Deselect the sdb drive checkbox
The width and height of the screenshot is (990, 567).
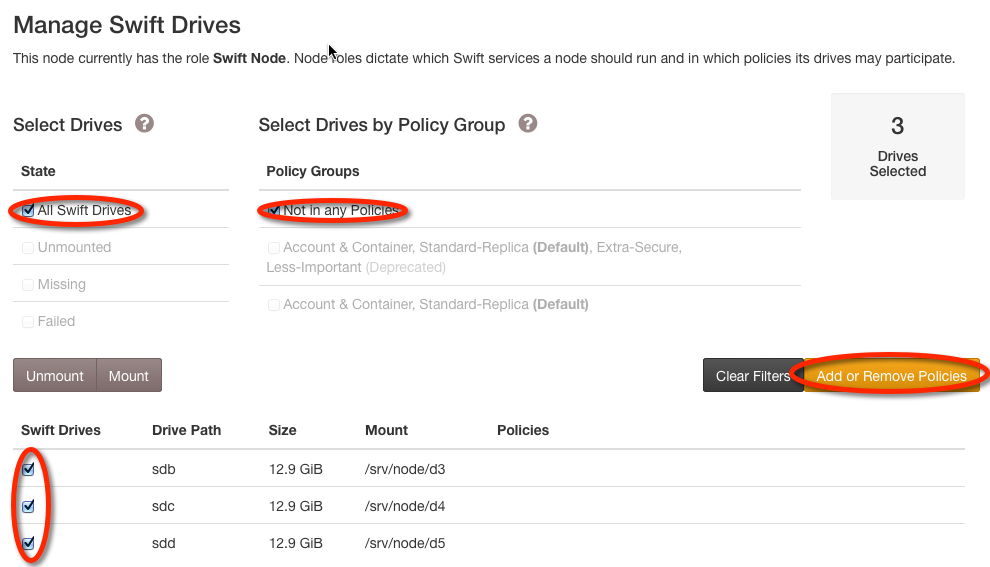tap(28, 469)
